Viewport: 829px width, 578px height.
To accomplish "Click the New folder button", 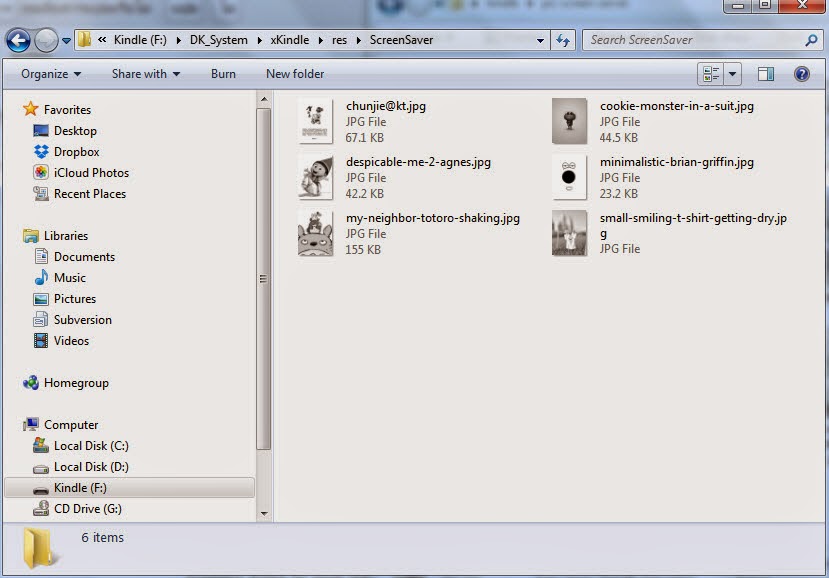I will coord(295,74).
